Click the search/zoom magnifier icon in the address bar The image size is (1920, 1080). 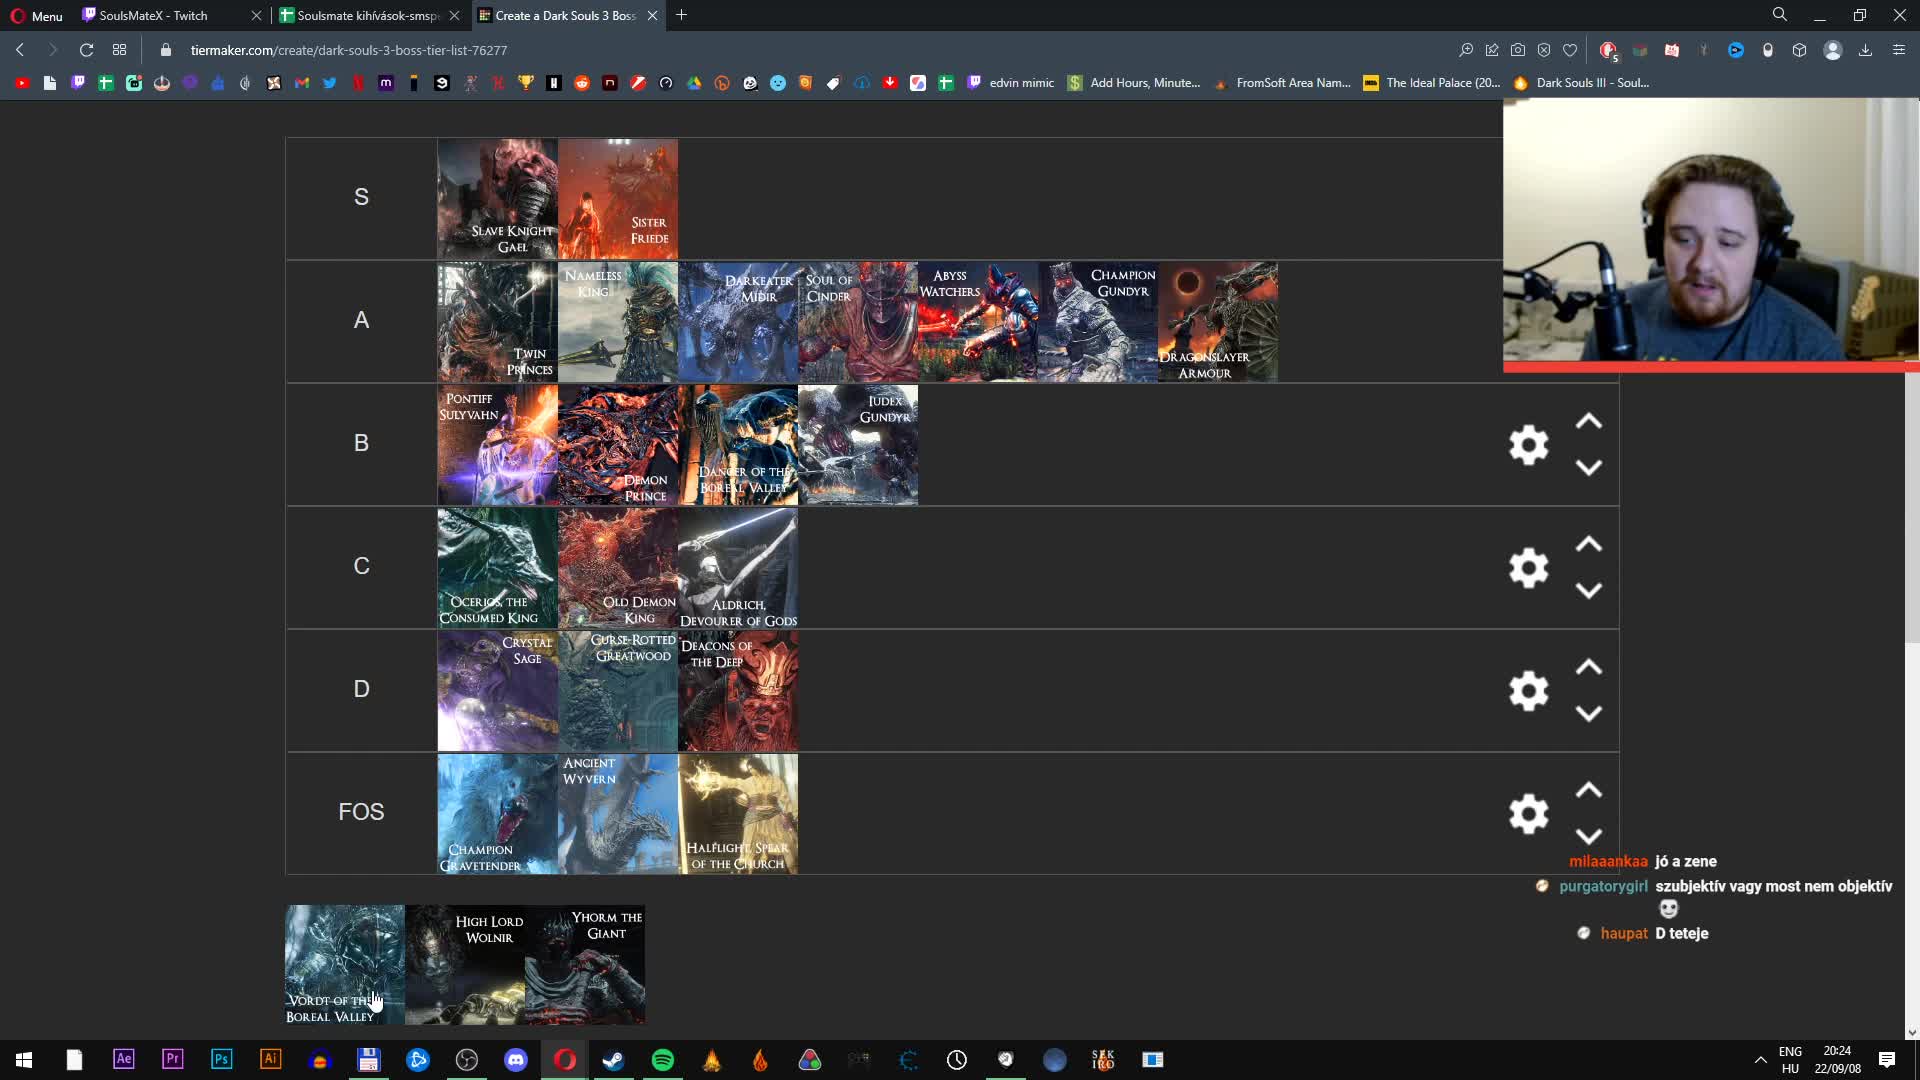1466,50
